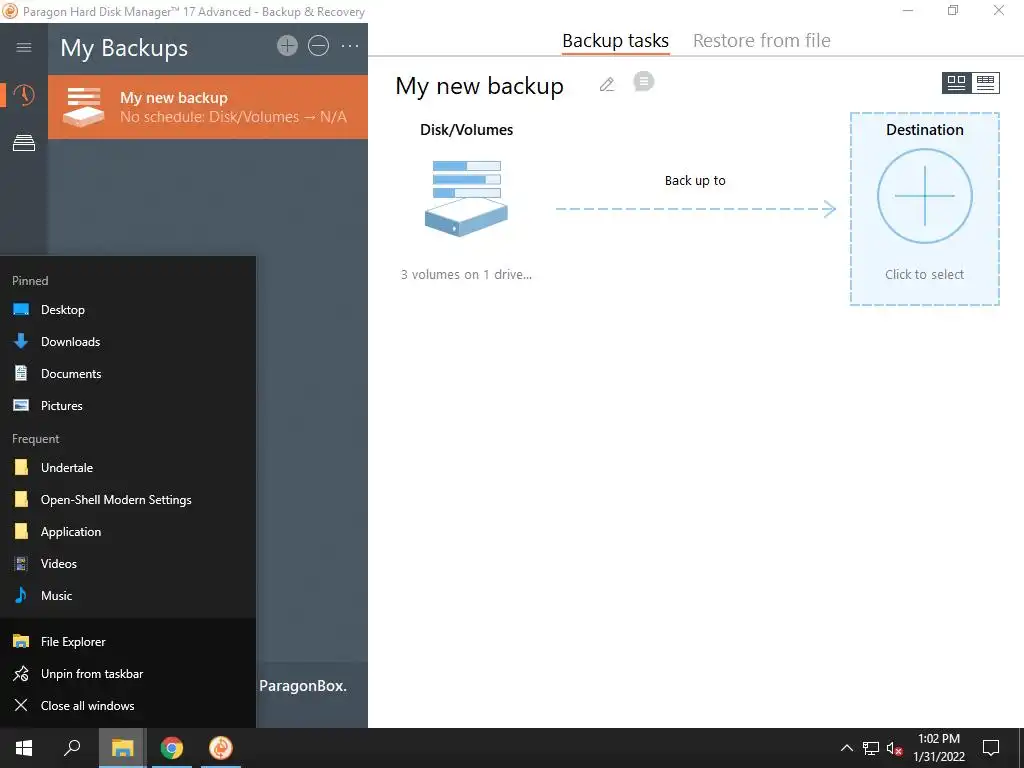Add a new backup with plus icon

pos(287,46)
